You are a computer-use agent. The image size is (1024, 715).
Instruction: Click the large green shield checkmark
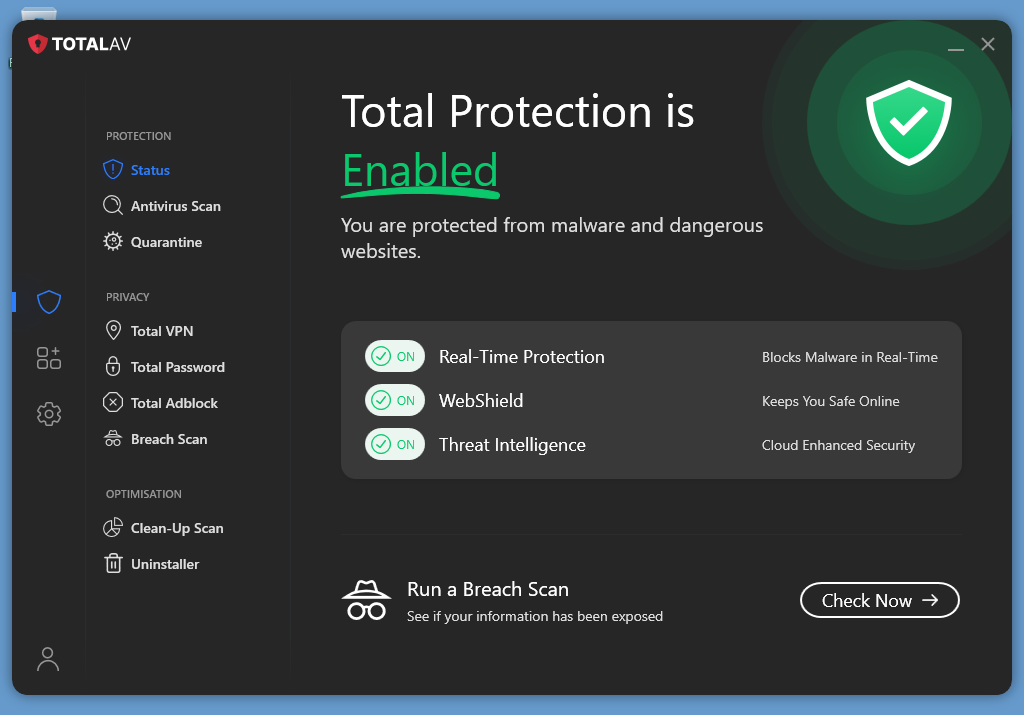pos(908,122)
